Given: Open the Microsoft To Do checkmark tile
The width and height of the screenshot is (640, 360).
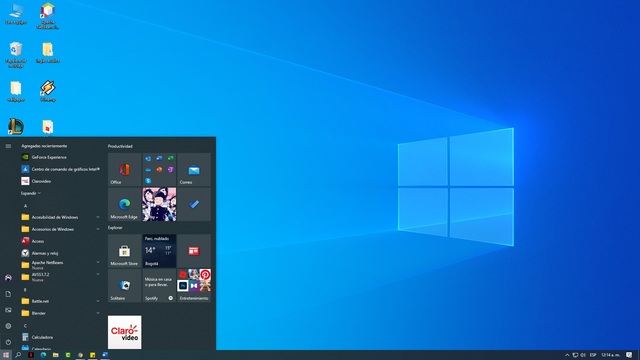Looking at the screenshot, I should click(194, 204).
